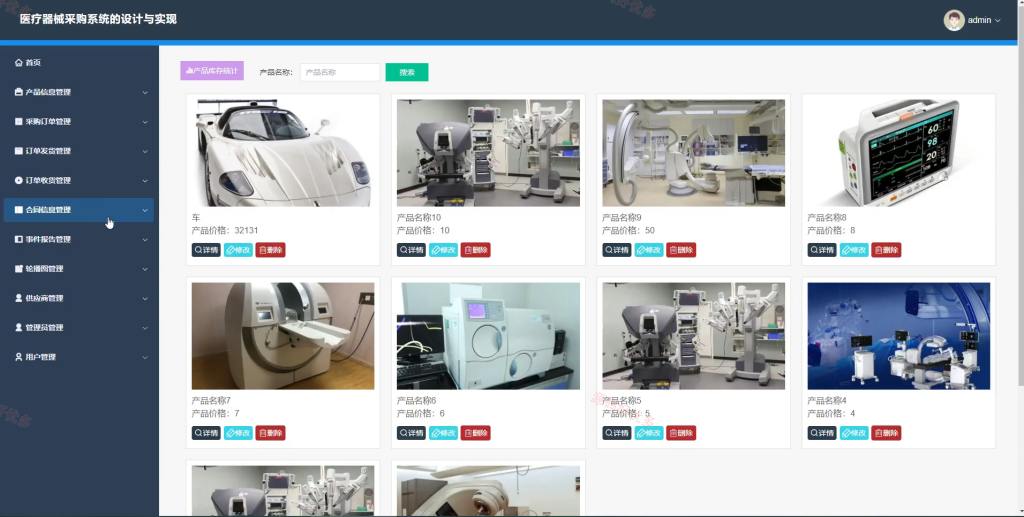
Task: Click the 产品价格: 32131 text
Action: tap(225, 230)
